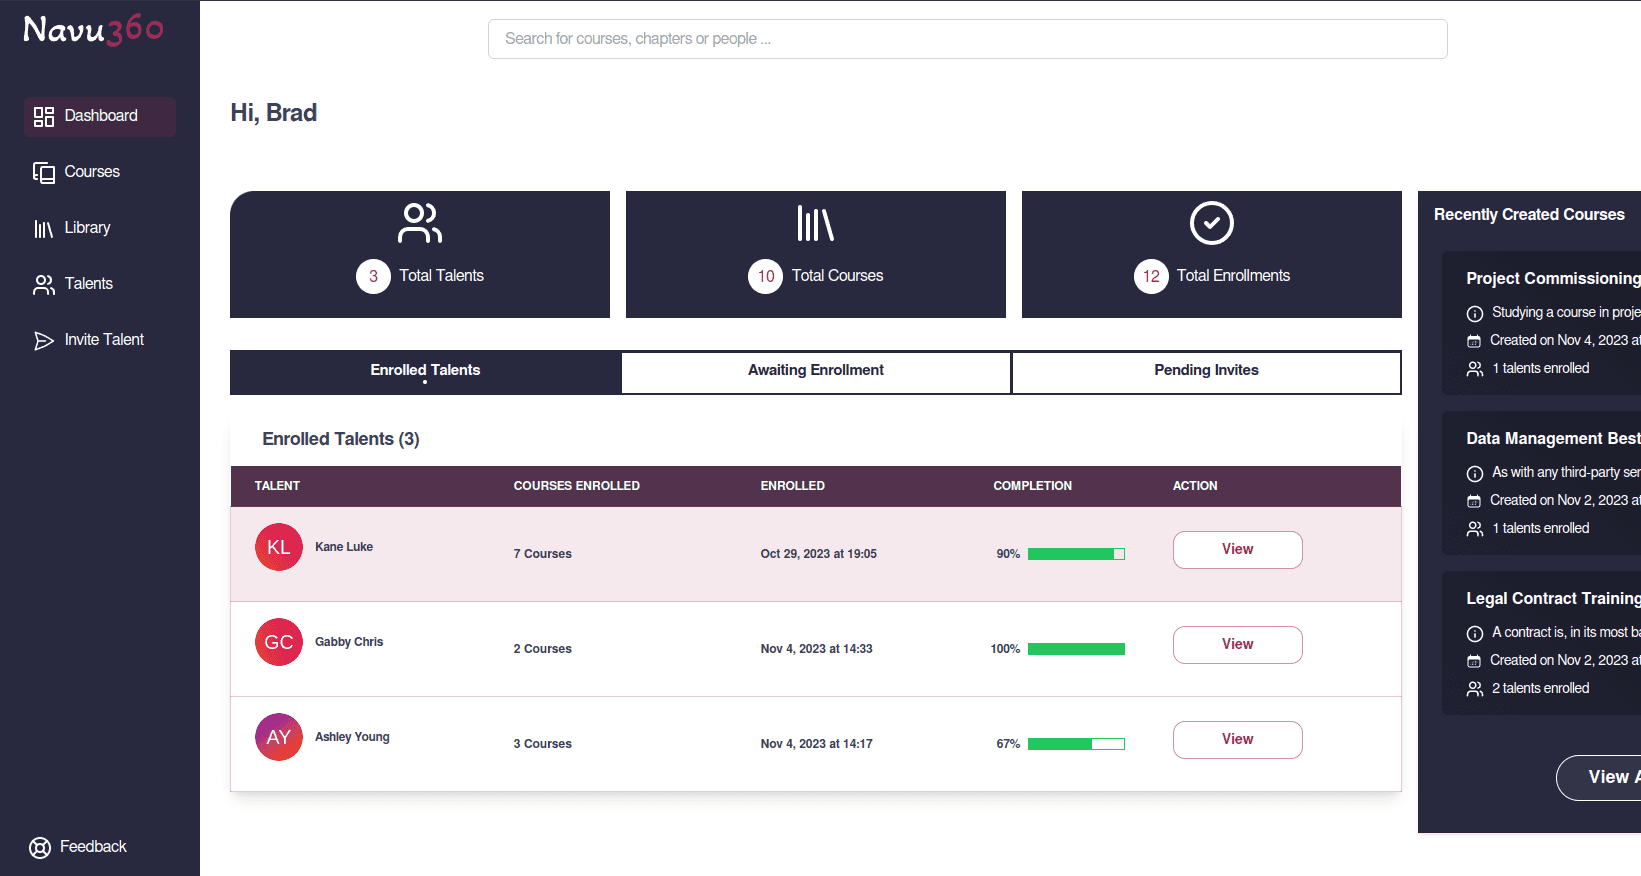Open the Project Commissioning course card

(1552, 279)
